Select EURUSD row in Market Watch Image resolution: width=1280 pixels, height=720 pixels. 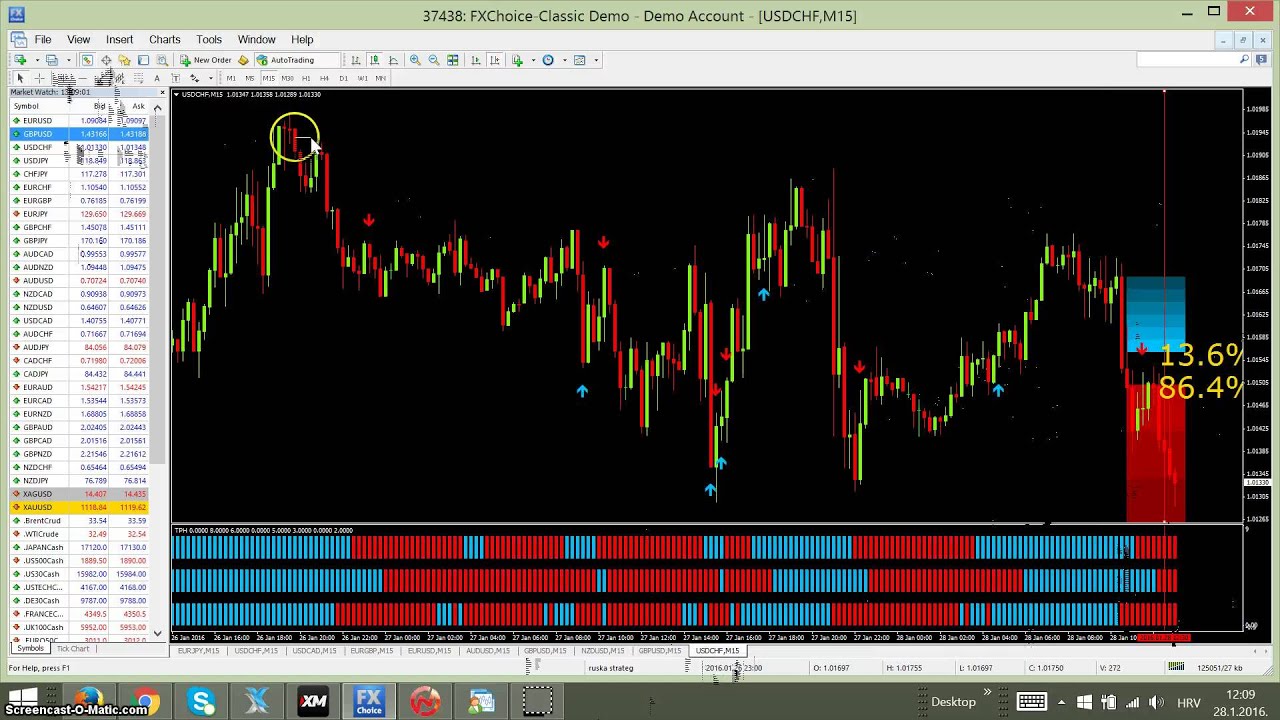coord(80,120)
